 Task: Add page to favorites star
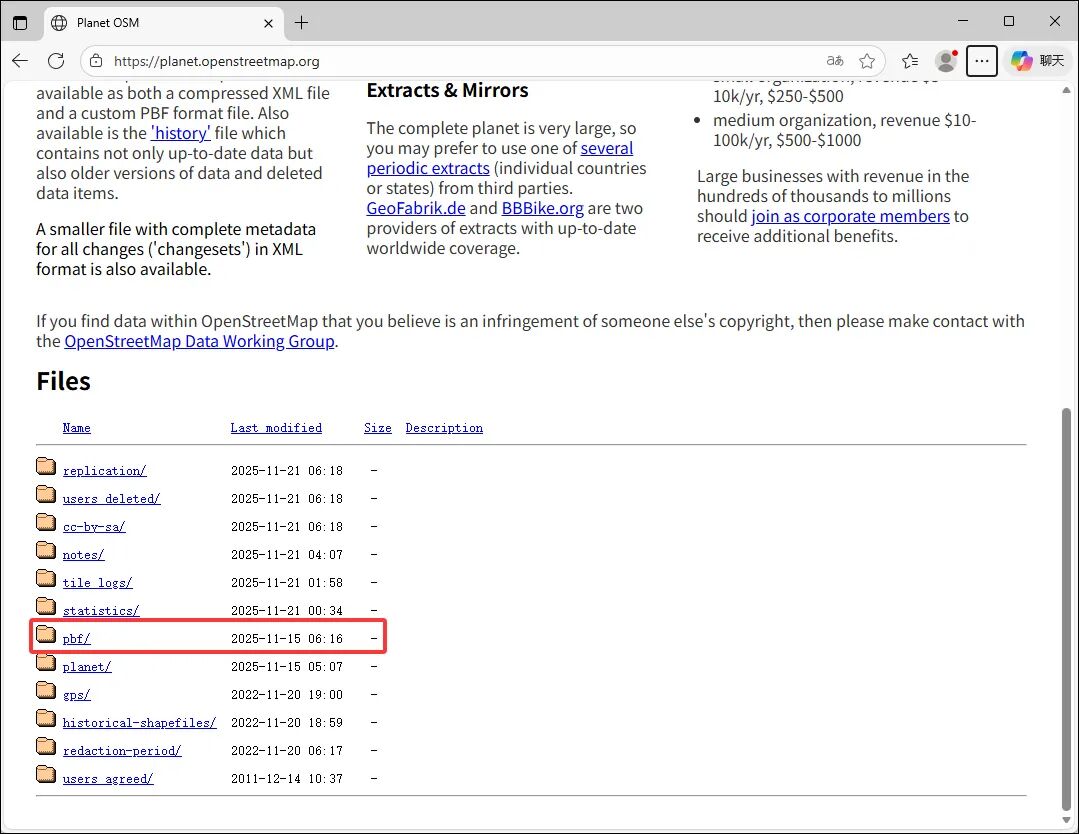(x=867, y=61)
